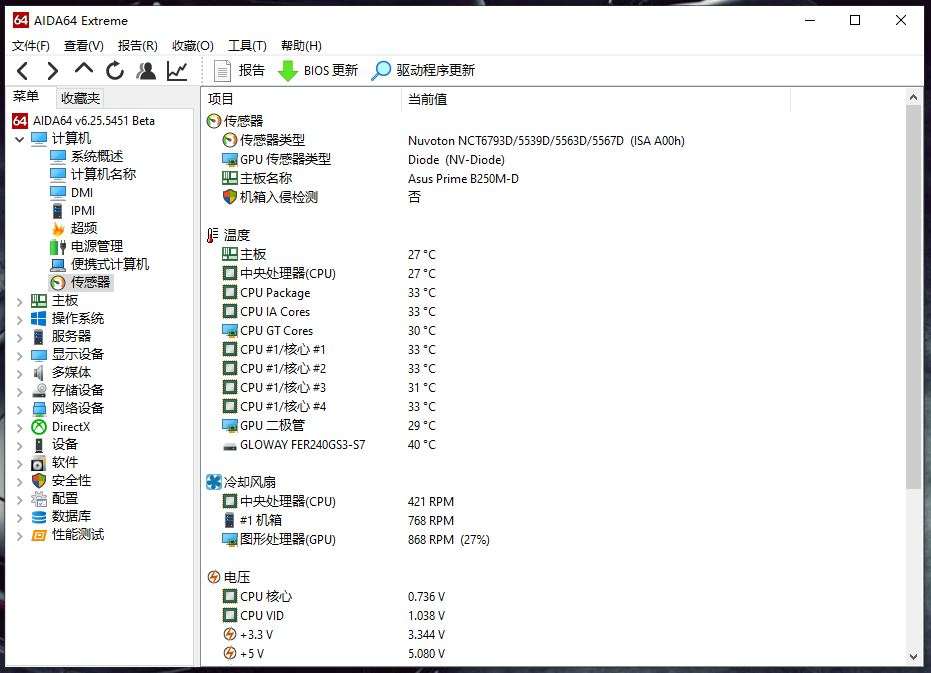Click the battery icon next to 电源管理
This screenshot has height=673, width=931.
click(x=58, y=247)
